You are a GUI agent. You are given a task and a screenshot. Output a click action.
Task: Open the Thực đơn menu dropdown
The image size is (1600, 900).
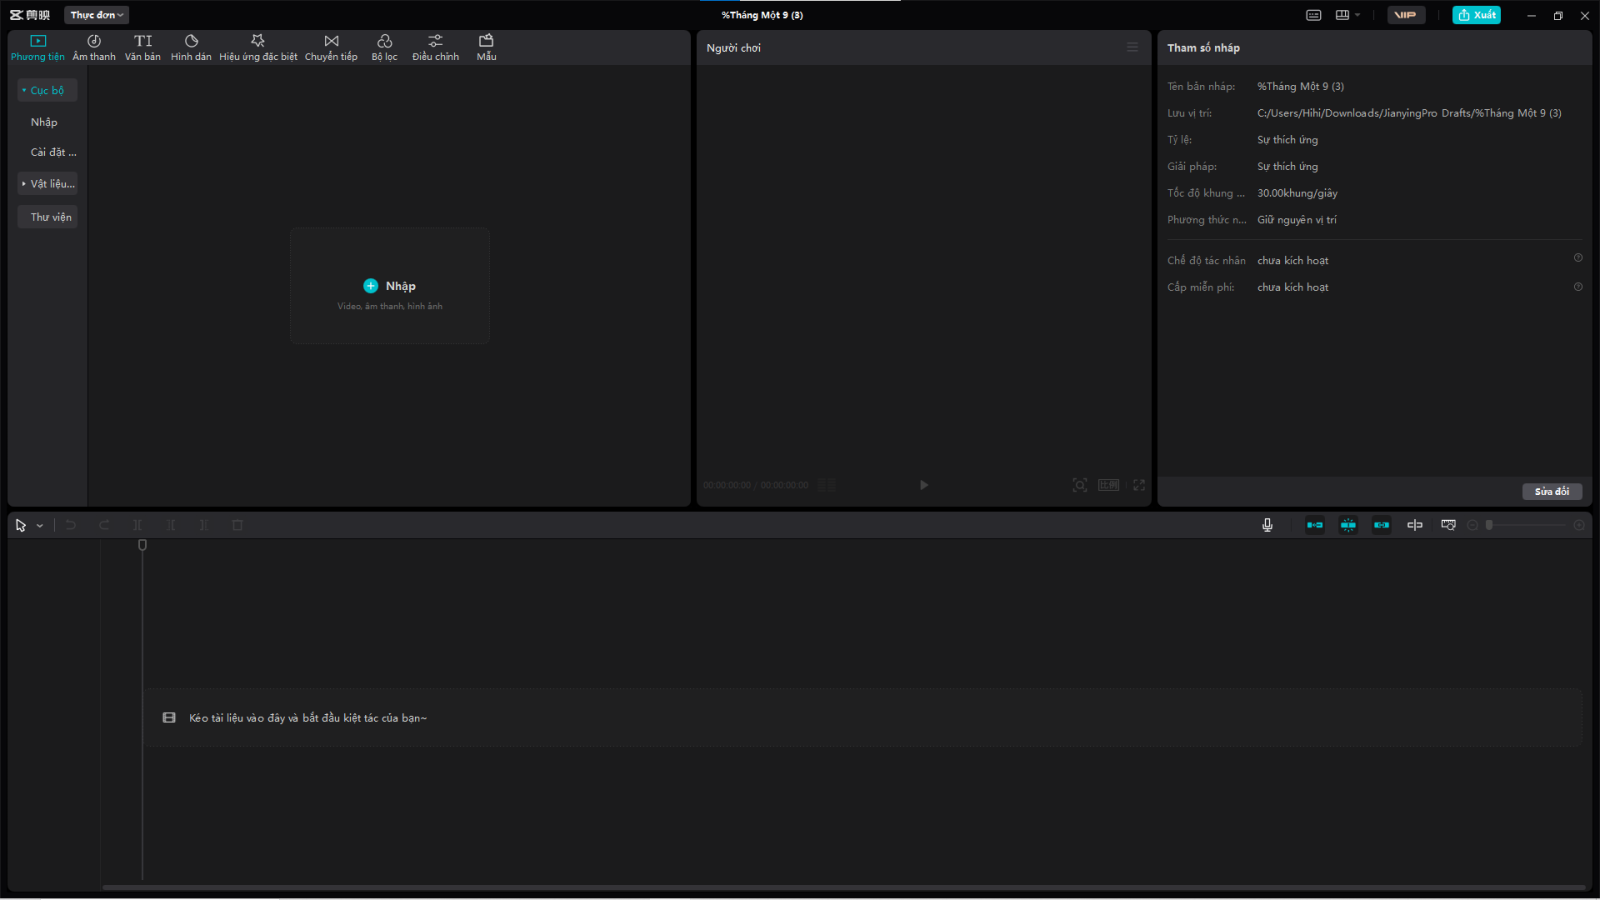pos(97,15)
